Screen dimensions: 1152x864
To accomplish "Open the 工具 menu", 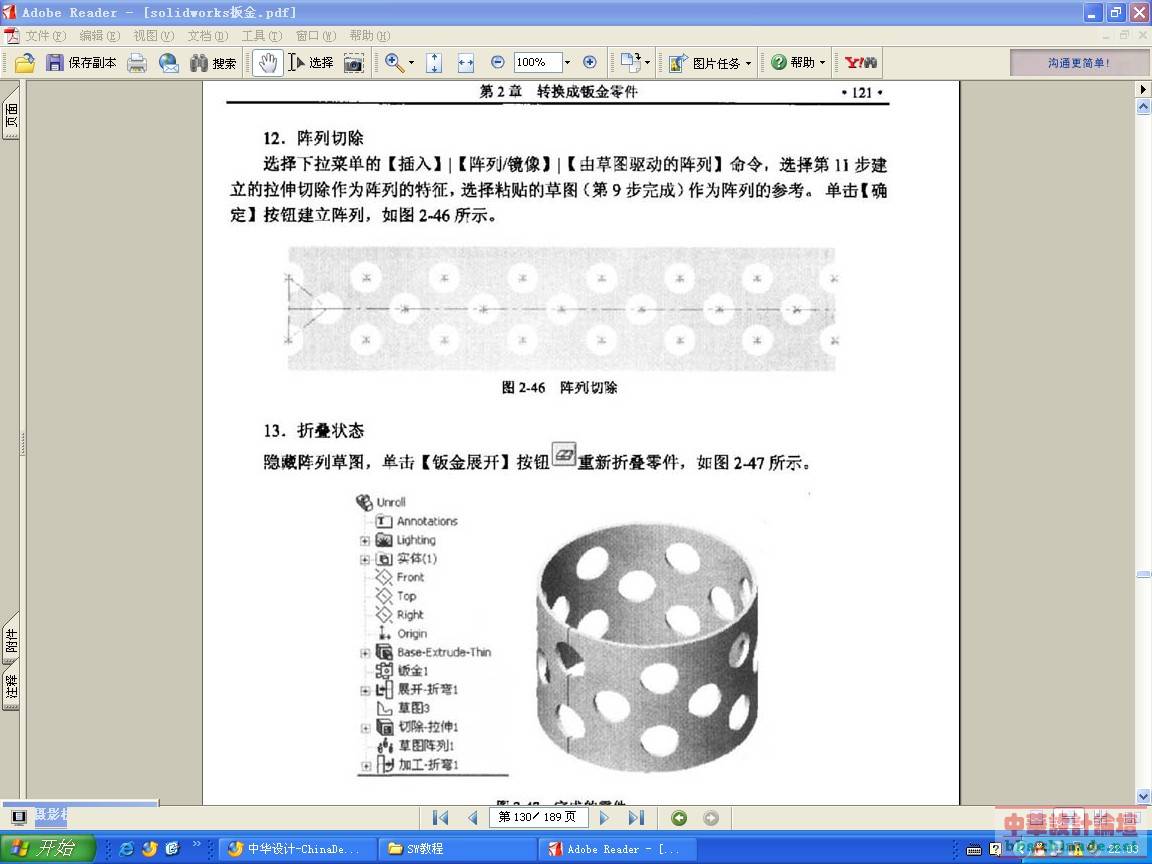I will (262, 35).
